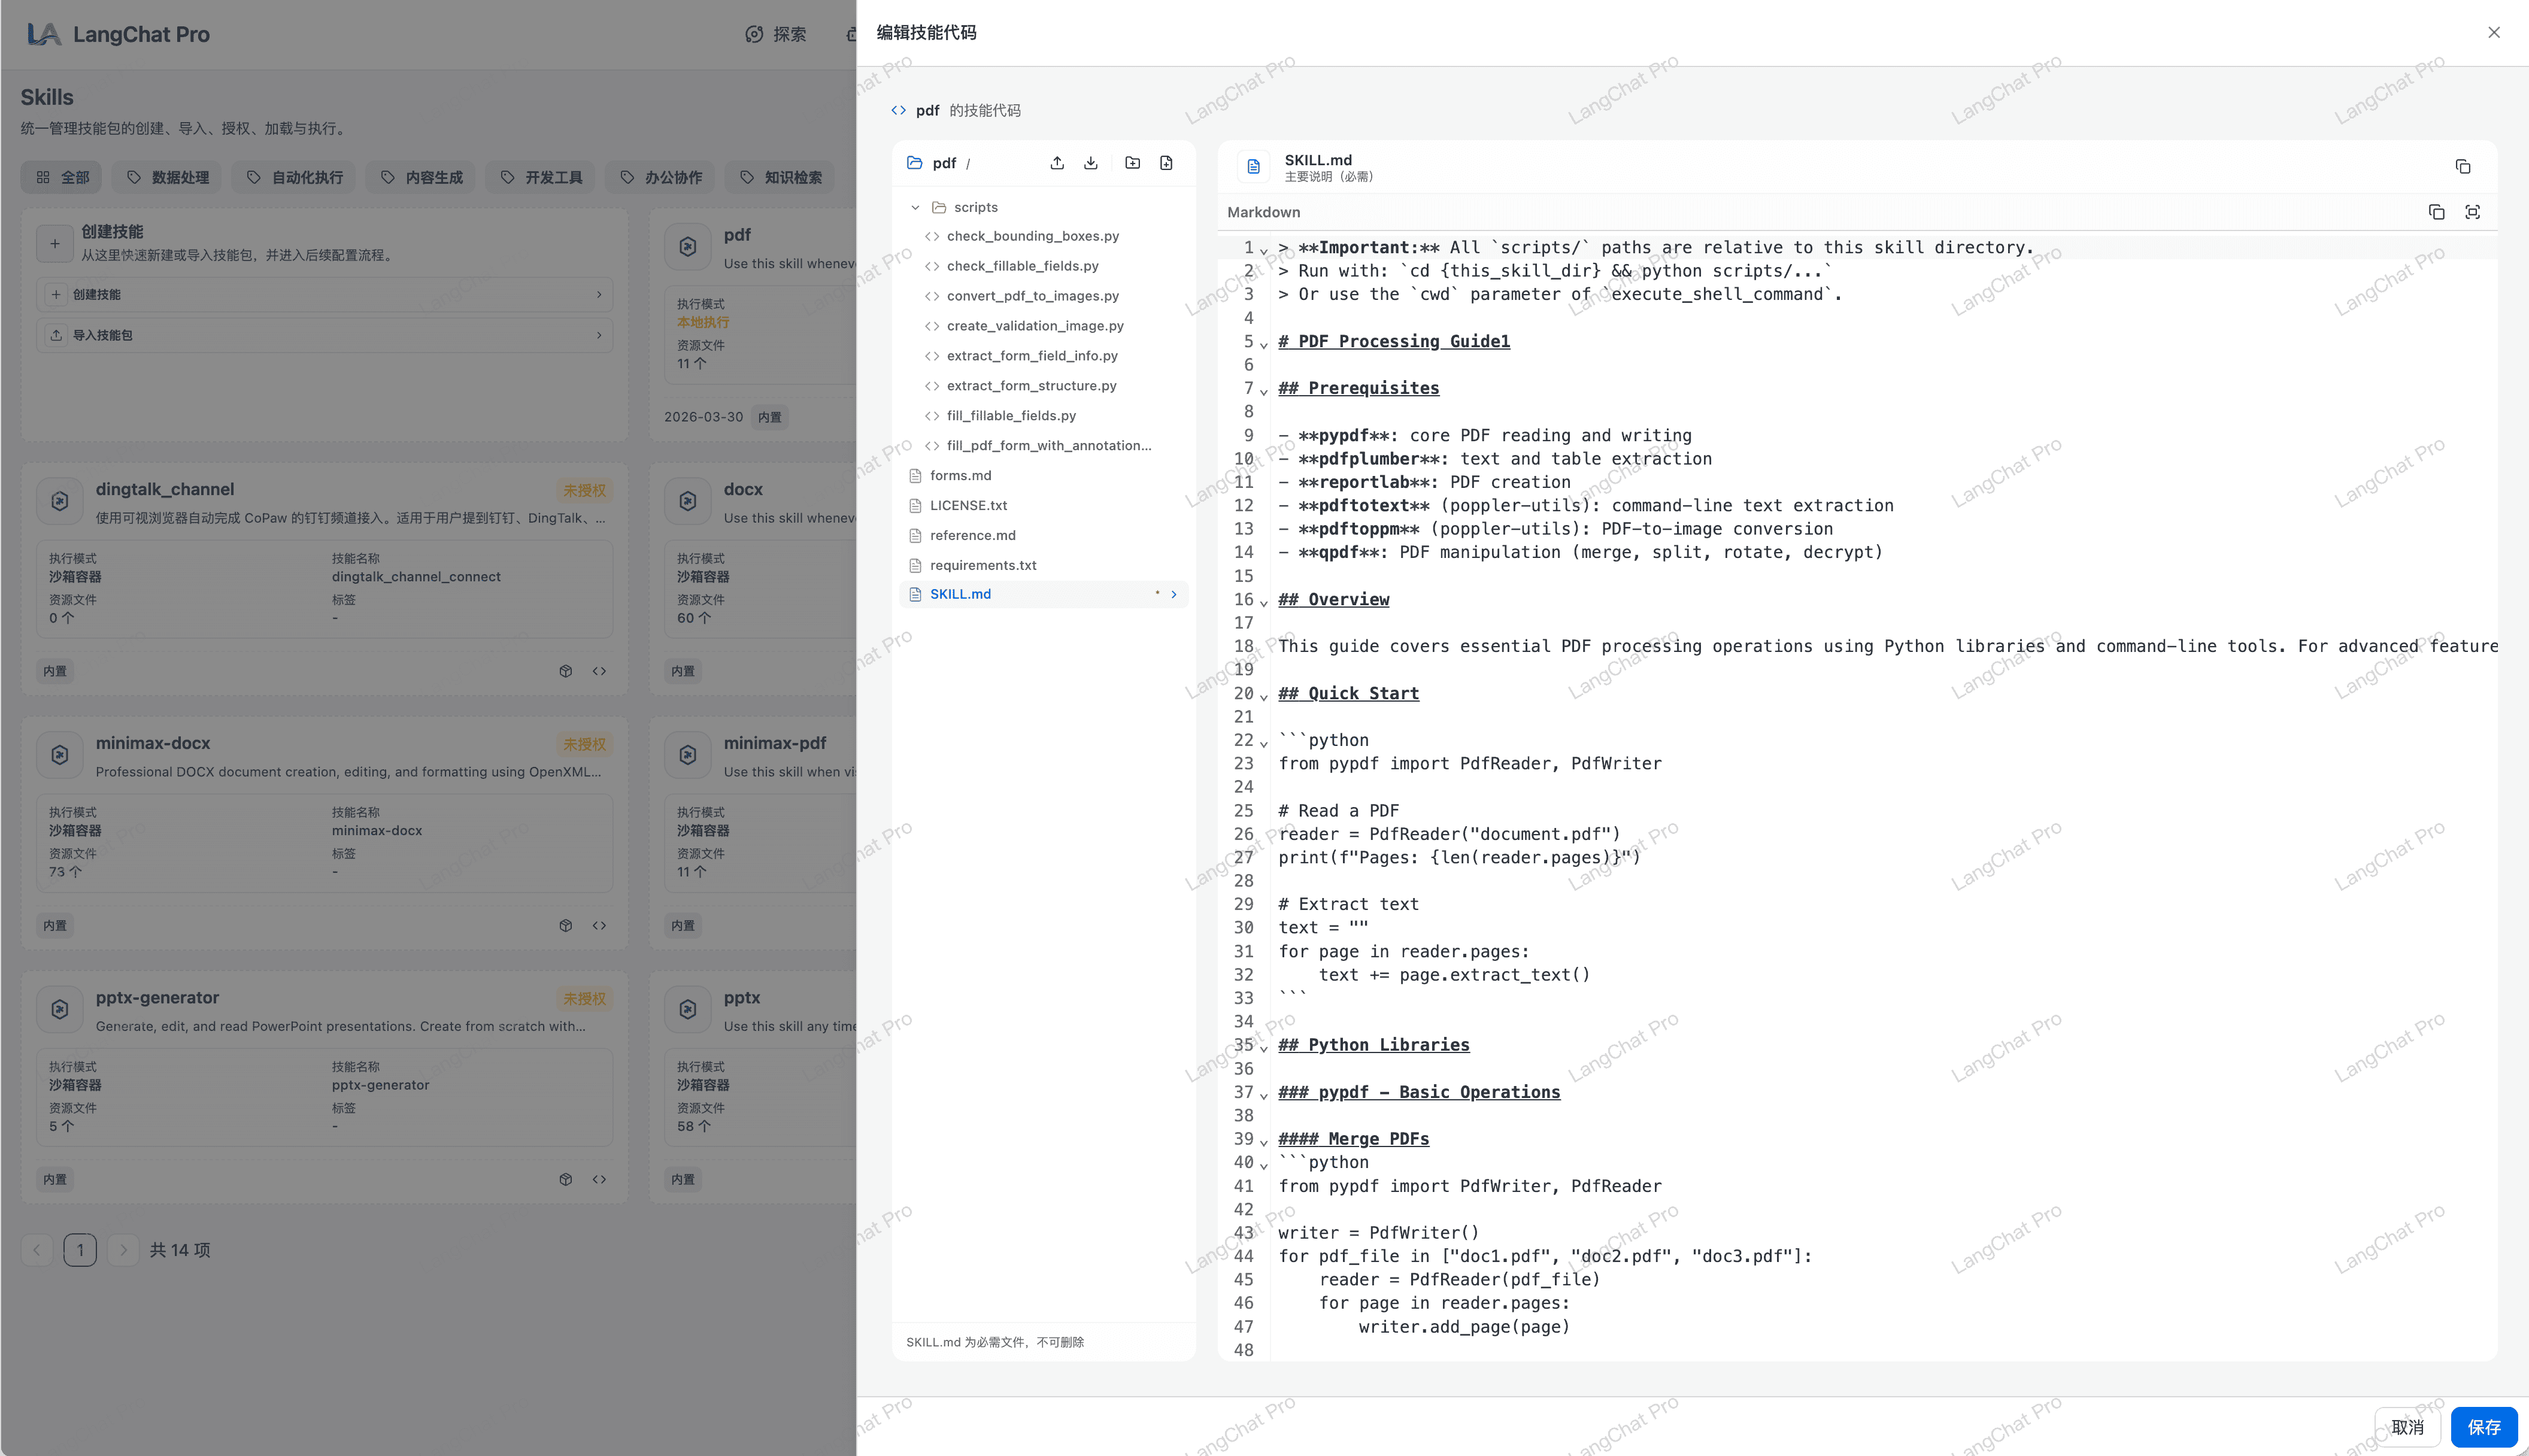2529x1456 pixels.
Task: Click the new folder icon
Action: [1132, 163]
